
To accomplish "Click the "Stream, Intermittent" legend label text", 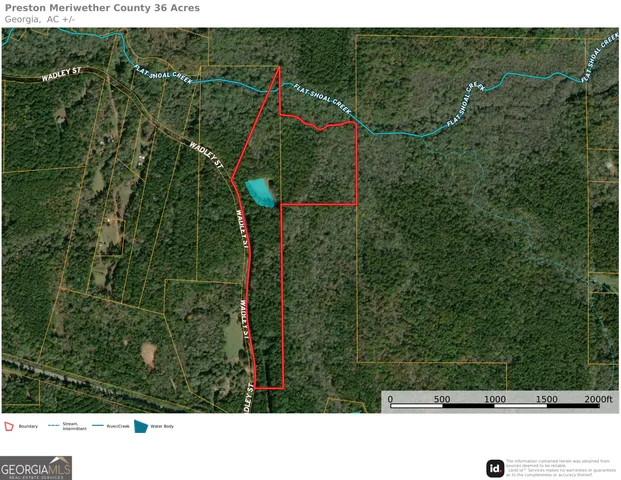I will [x=76, y=426].
